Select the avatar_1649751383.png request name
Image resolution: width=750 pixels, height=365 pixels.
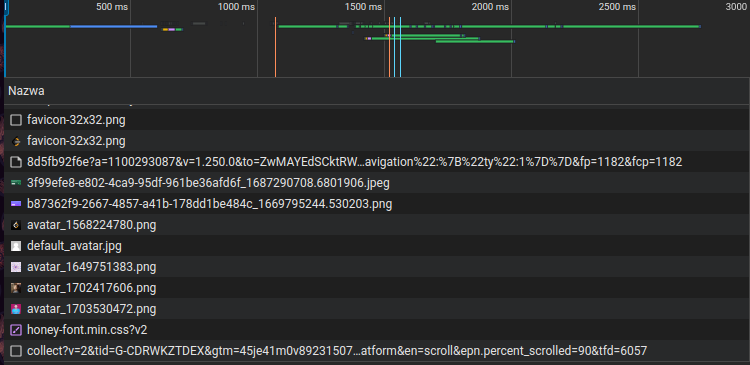(x=91, y=267)
